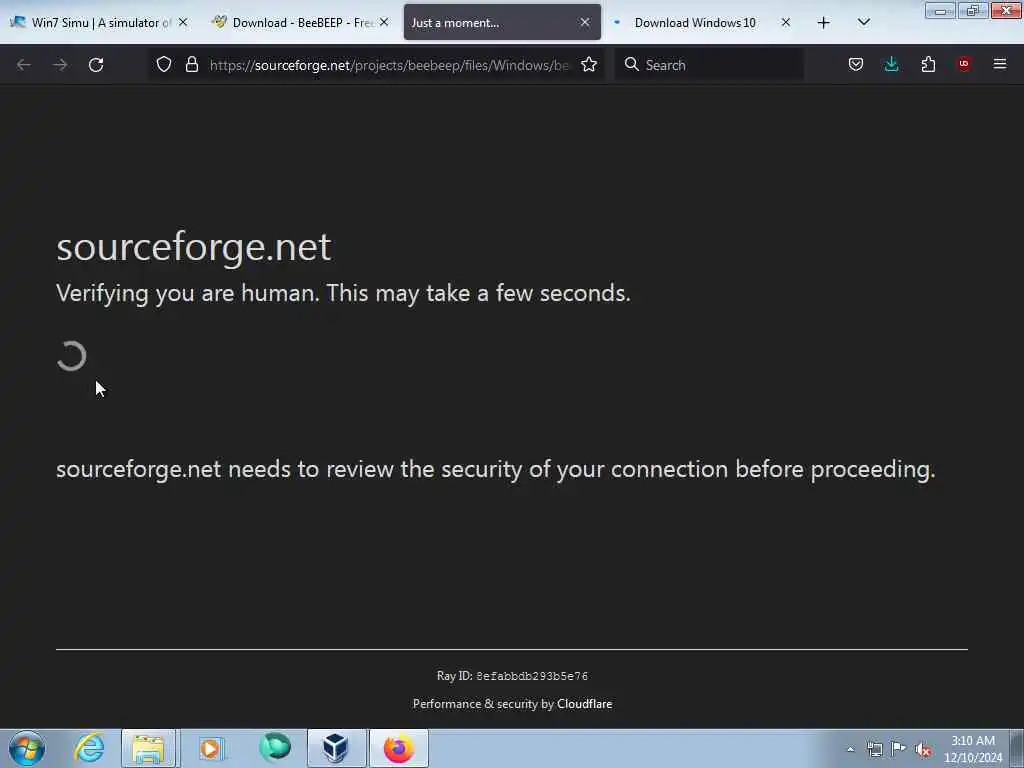Open the Extensions puzzle icon
This screenshot has height=768, width=1024.
[x=928, y=65]
